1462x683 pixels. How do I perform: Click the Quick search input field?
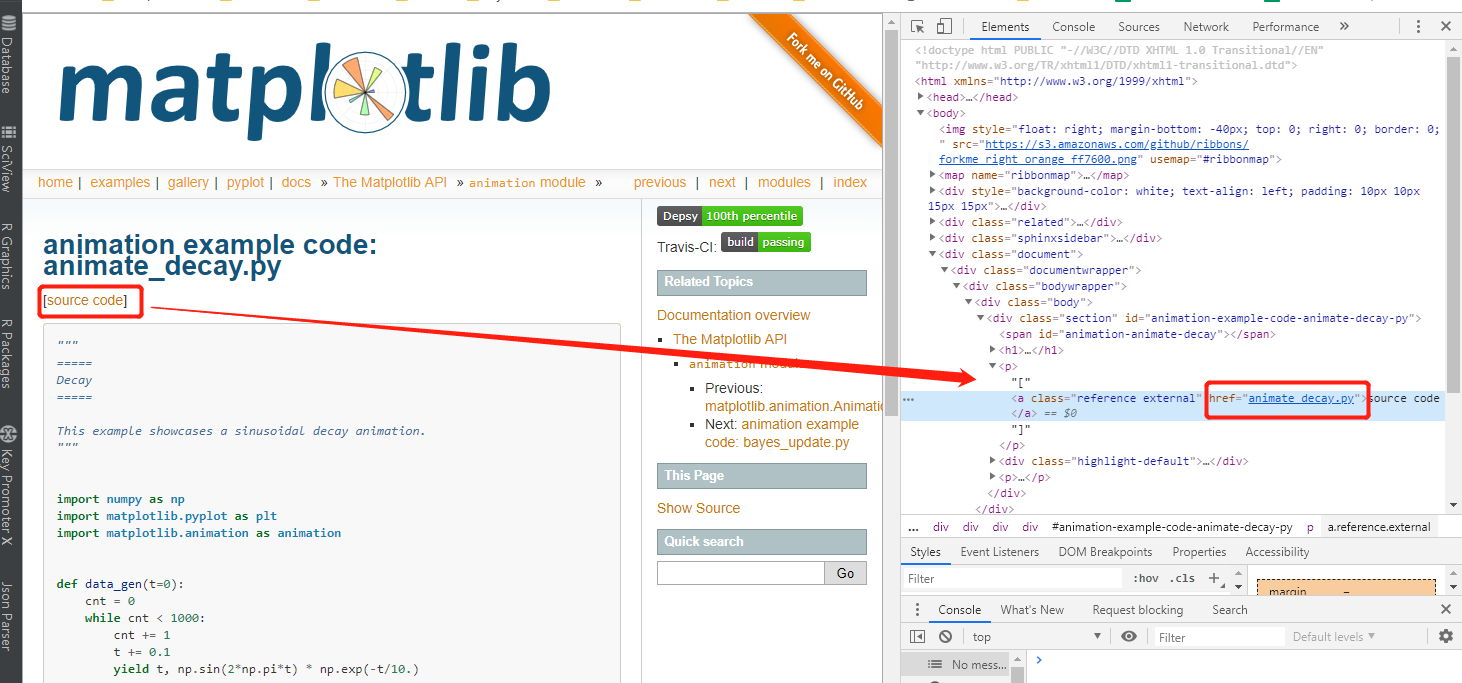pyautogui.click(x=740, y=573)
